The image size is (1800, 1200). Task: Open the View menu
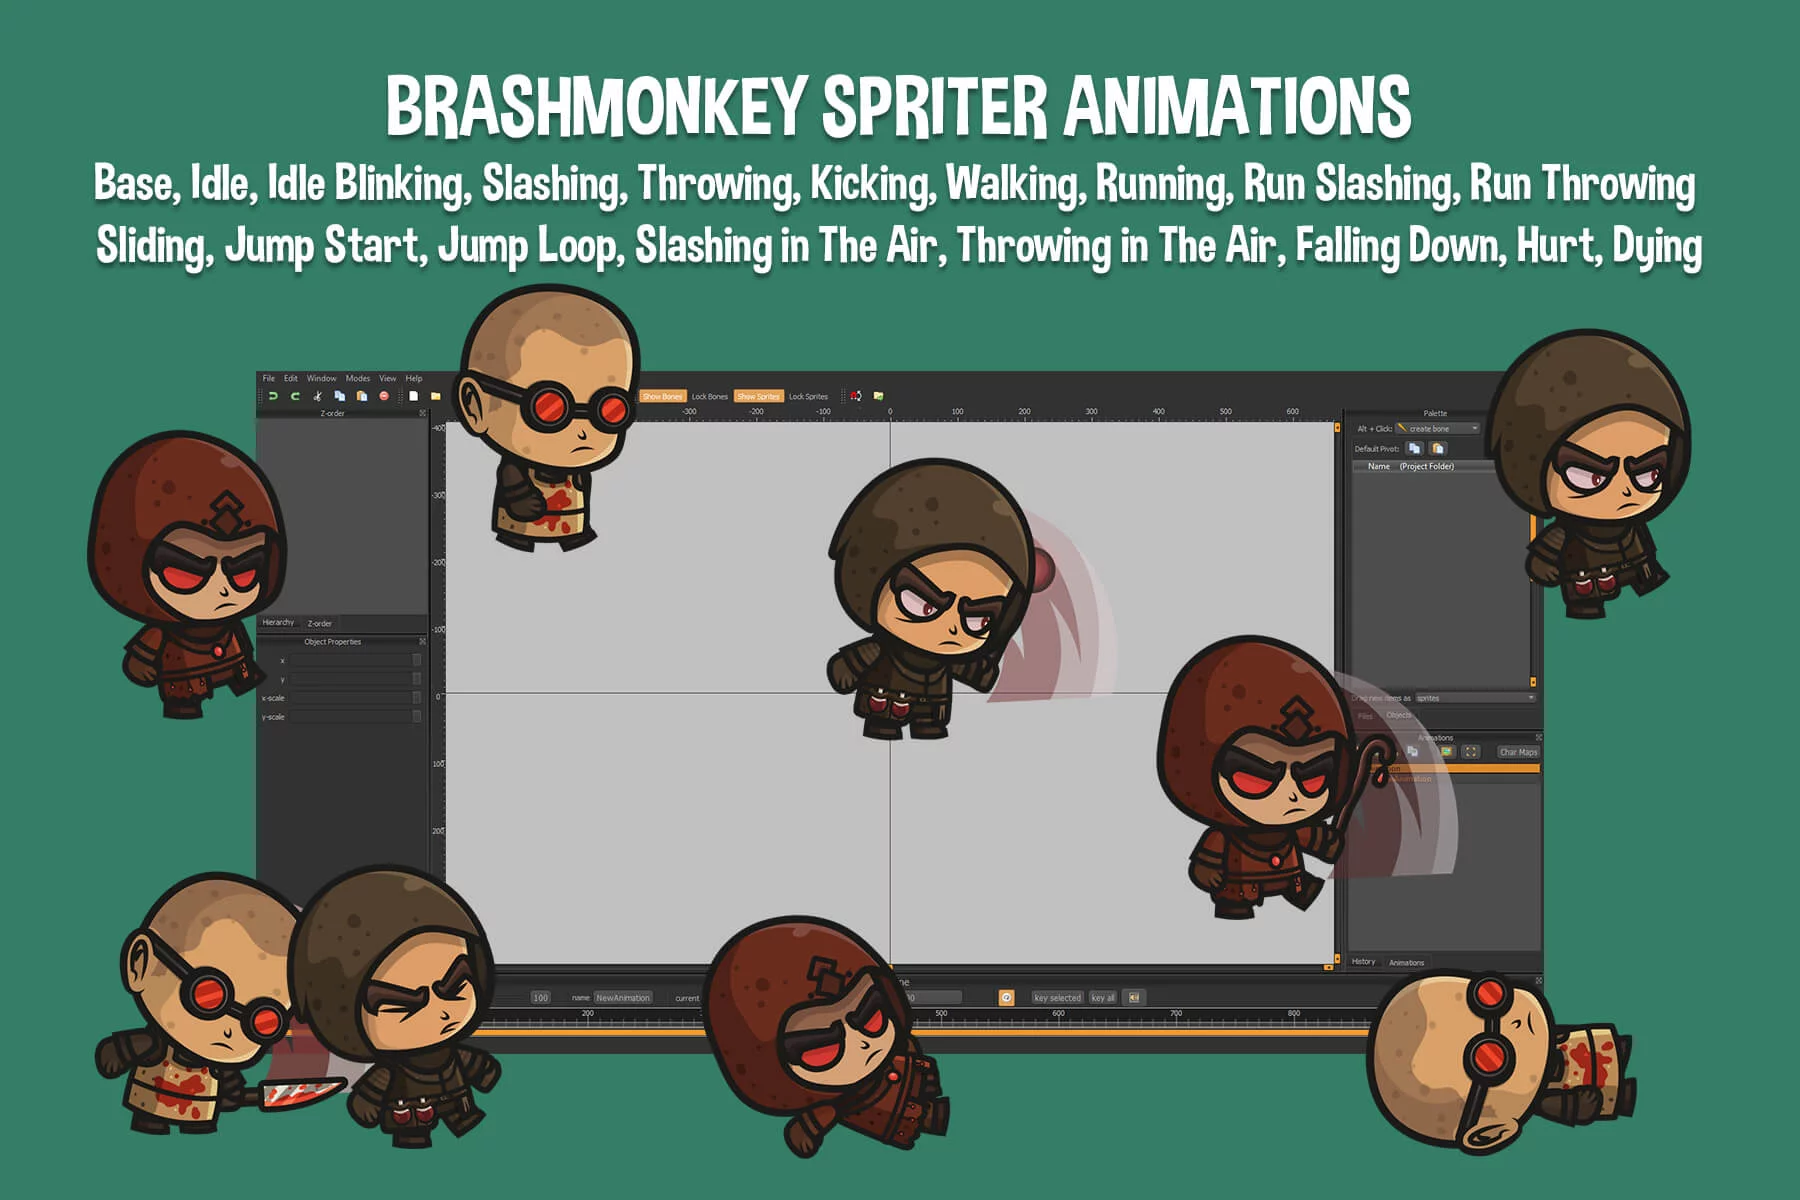coord(387,378)
